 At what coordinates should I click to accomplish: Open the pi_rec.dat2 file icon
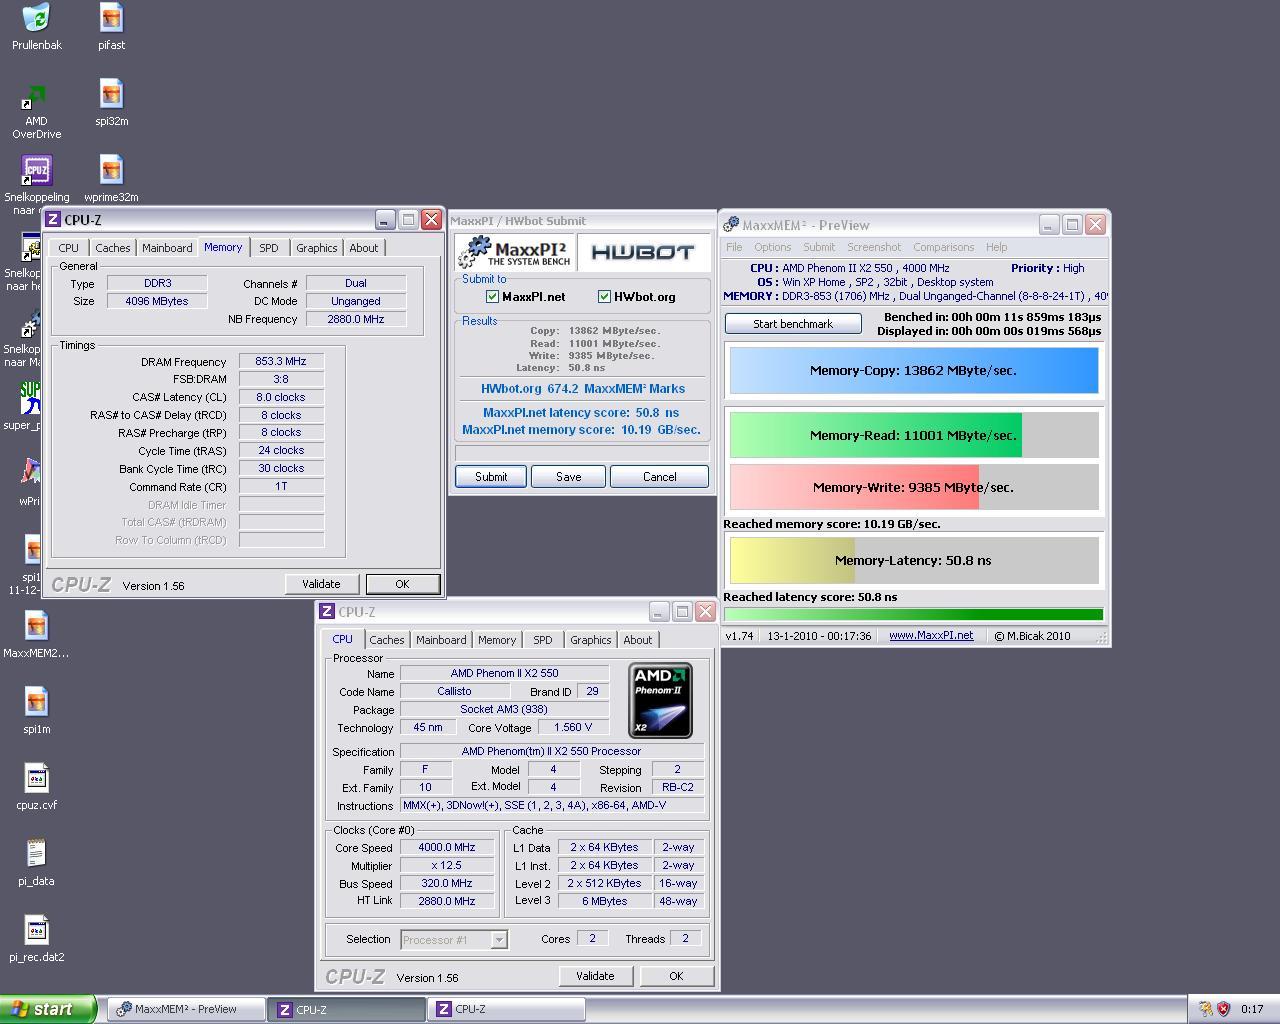coord(36,931)
